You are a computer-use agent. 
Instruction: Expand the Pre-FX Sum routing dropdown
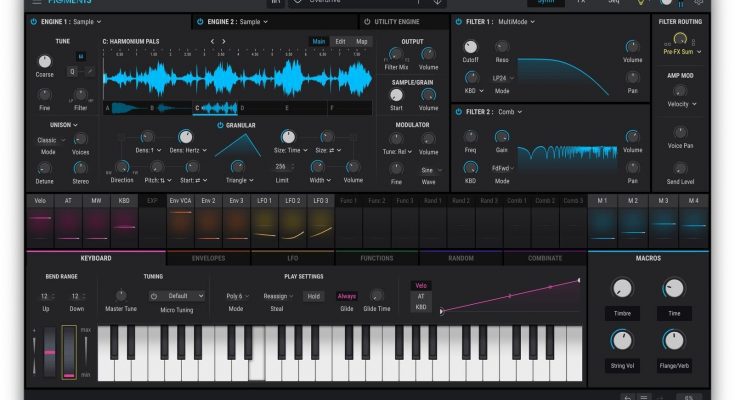pyautogui.click(x=683, y=50)
